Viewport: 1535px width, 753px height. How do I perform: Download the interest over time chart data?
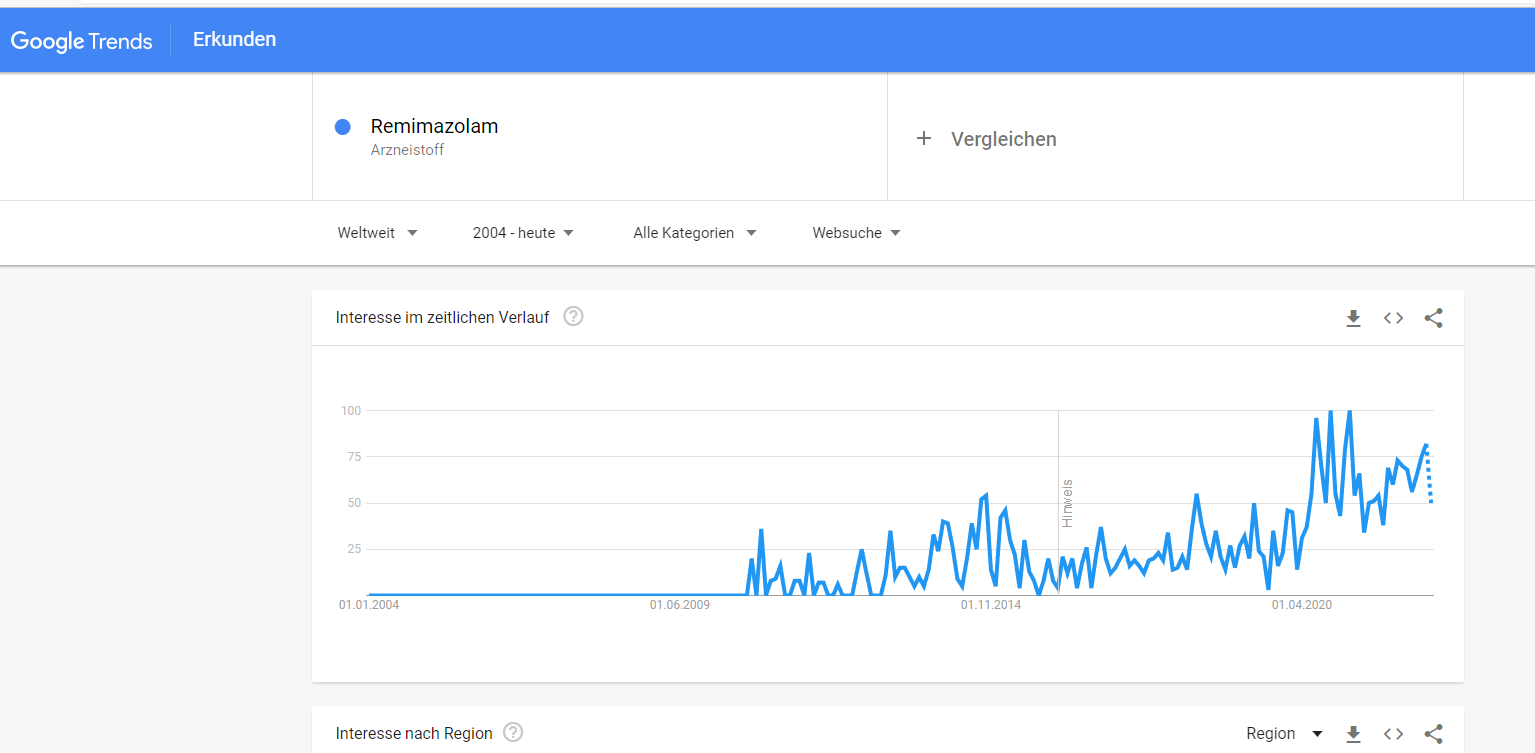(1353, 318)
